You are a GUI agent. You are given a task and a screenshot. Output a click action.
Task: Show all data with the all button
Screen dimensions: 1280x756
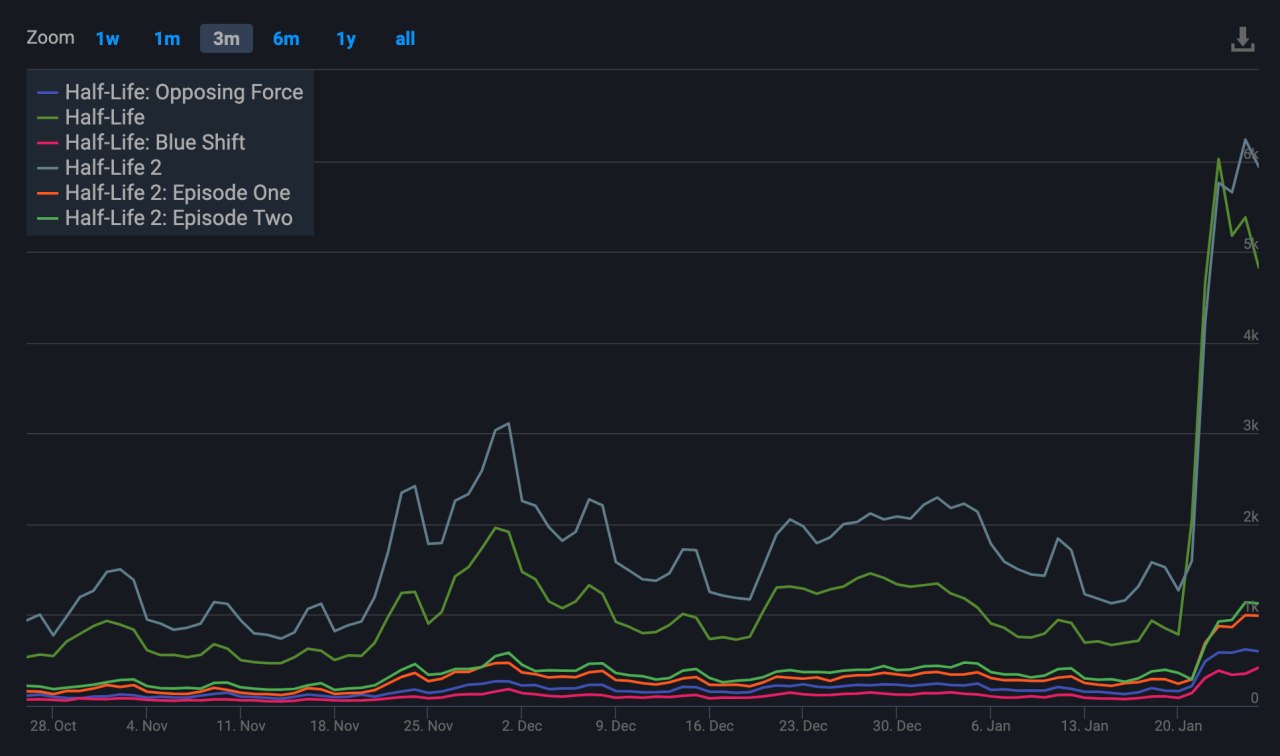[x=405, y=39]
